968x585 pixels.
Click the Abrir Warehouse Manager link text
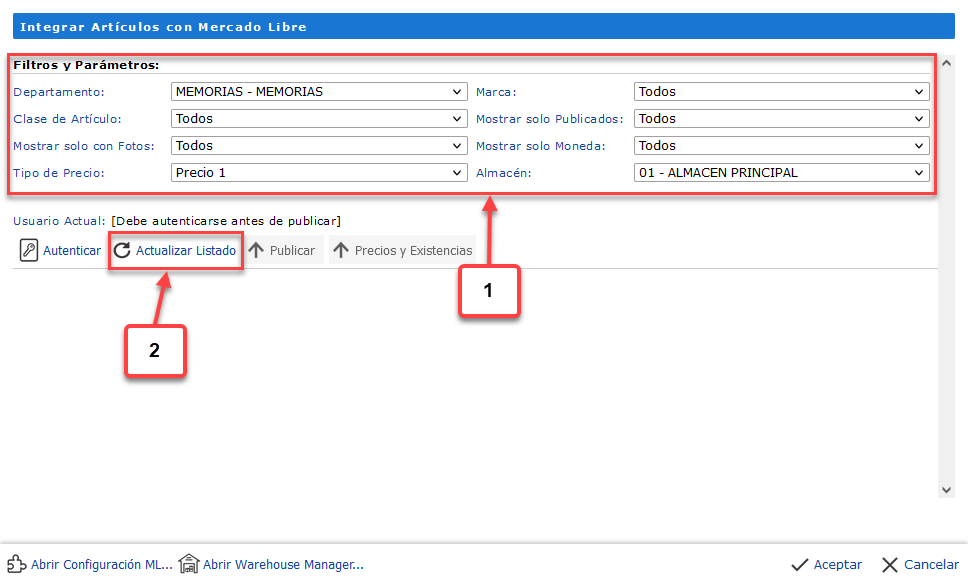[x=283, y=565]
